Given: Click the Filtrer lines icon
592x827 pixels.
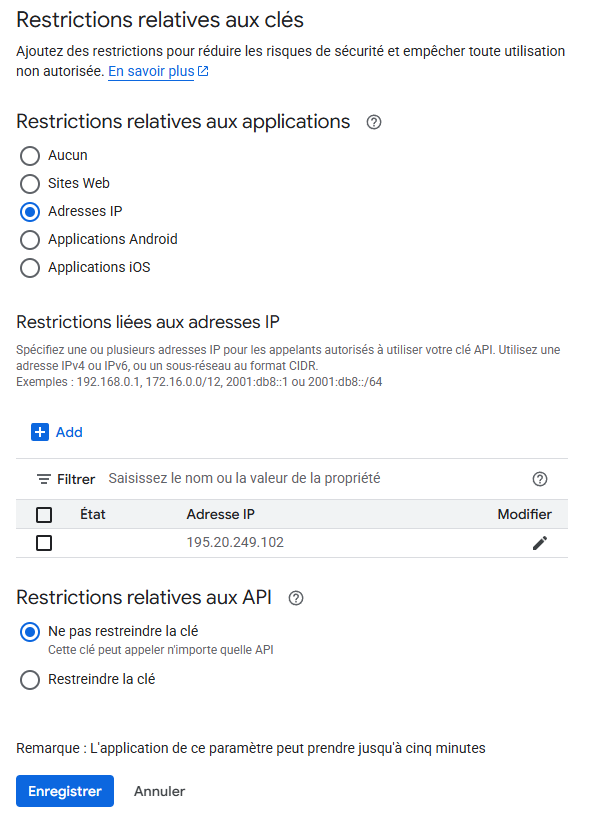Looking at the screenshot, I should 43,479.
